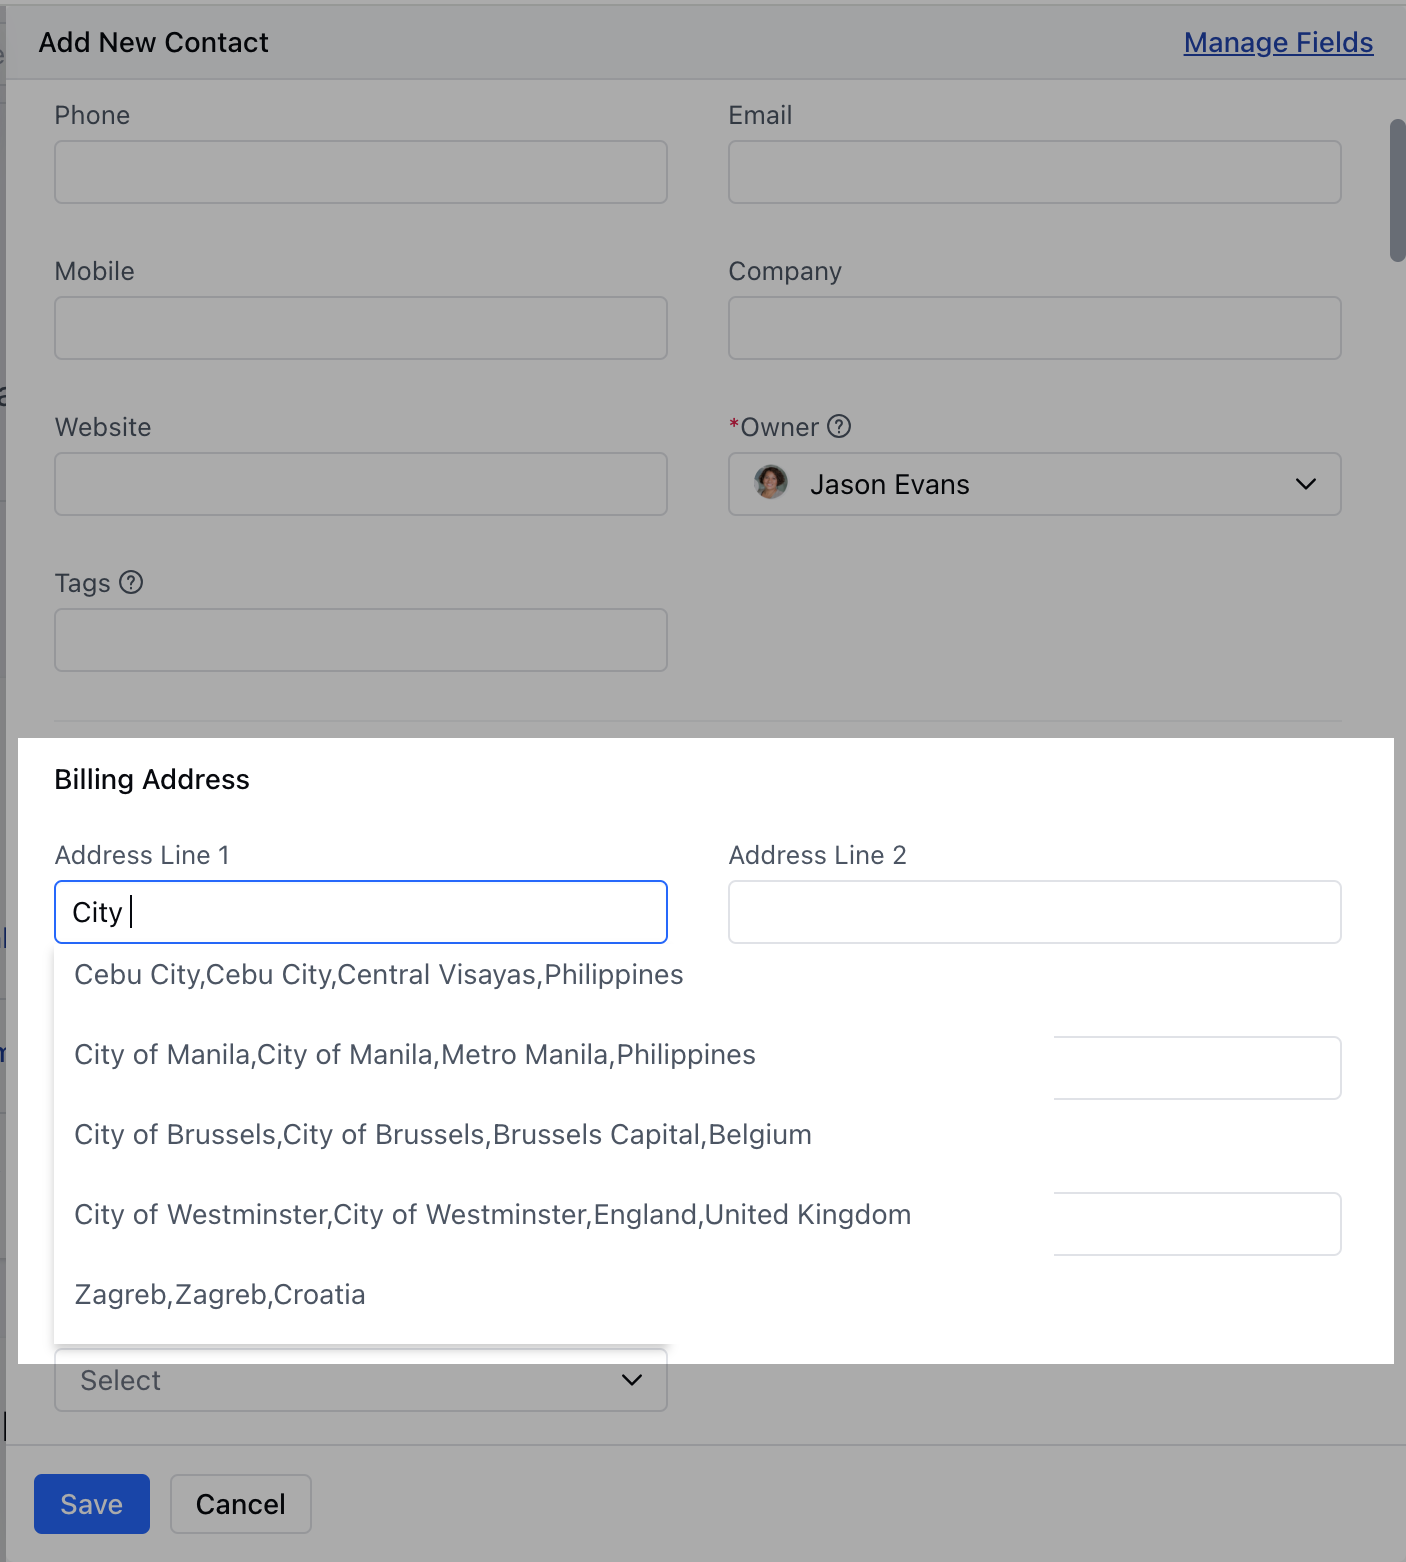This screenshot has height=1562, width=1406.
Task: Pick City of Manila, Philippines suggestion
Action: pyautogui.click(x=415, y=1055)
